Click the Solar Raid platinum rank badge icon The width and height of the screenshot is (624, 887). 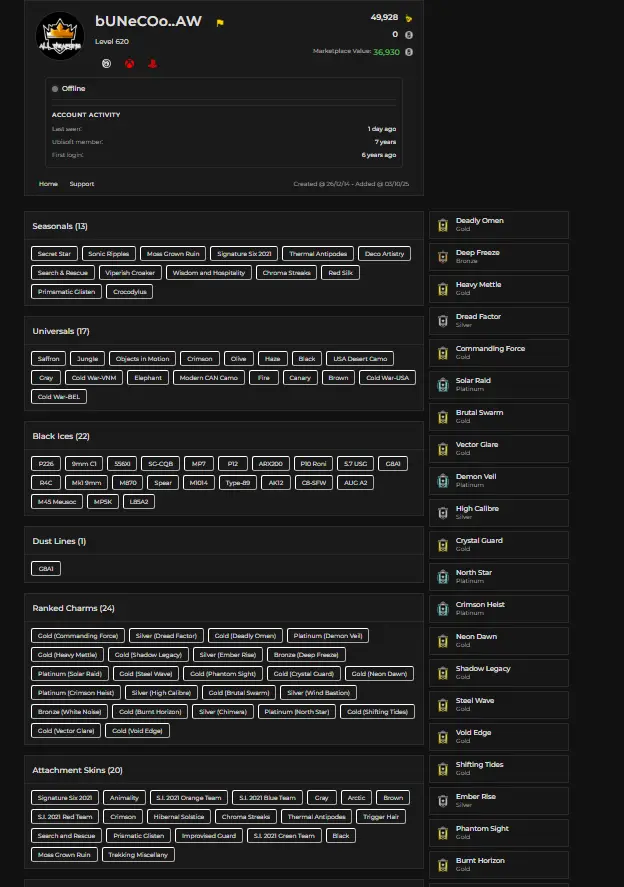(443, 385)
